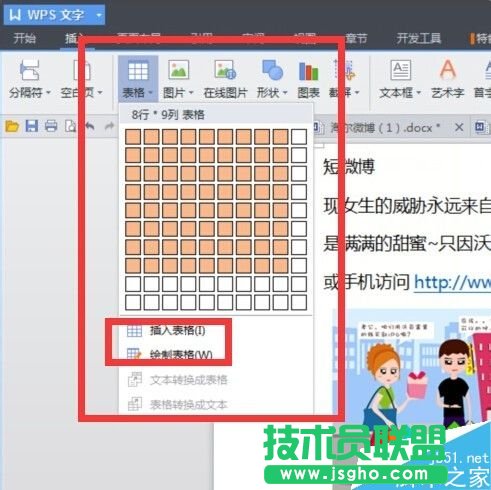This screenshot has height=490, width=491.
Task: Redo action using the forward arrow icon
Action: (109, 126)
